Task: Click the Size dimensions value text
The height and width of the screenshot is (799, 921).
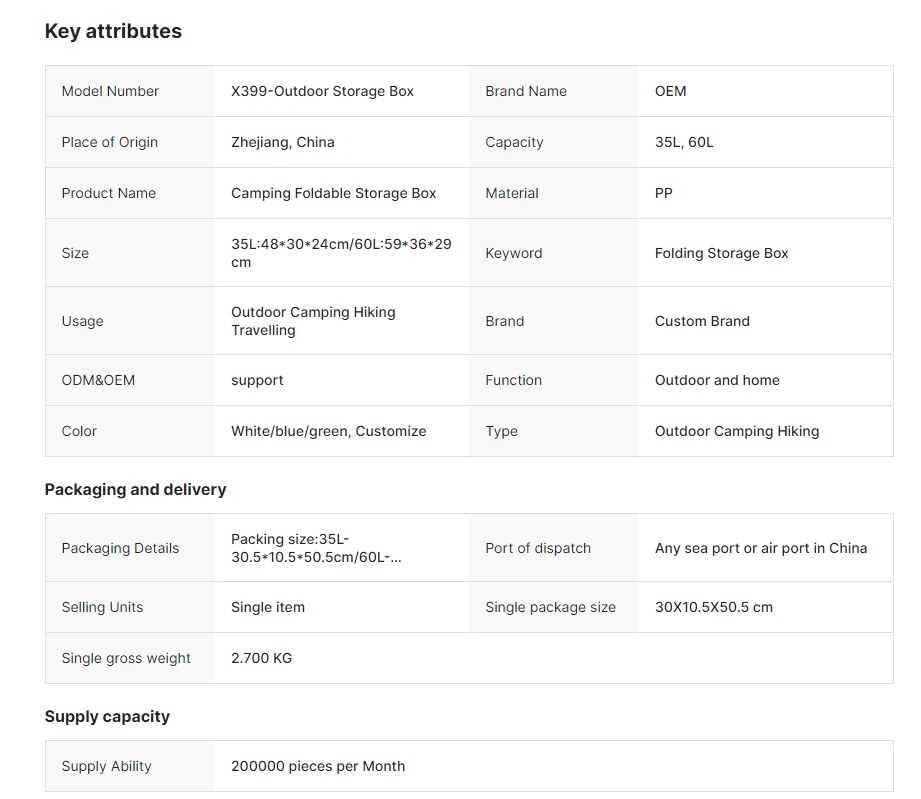Action: pos(340,253)
